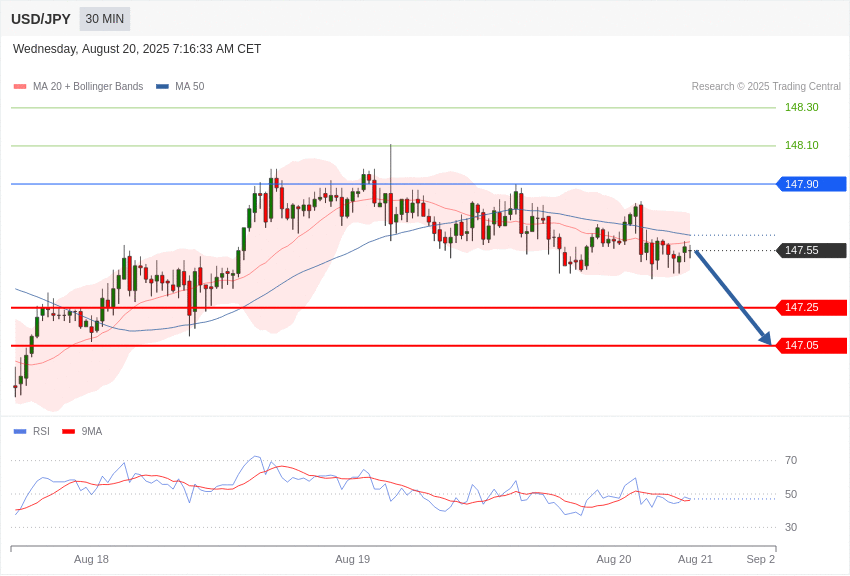Select the blue 147.90 pivot price tag
The image size is (850, 576).
(x=812, y=184)
